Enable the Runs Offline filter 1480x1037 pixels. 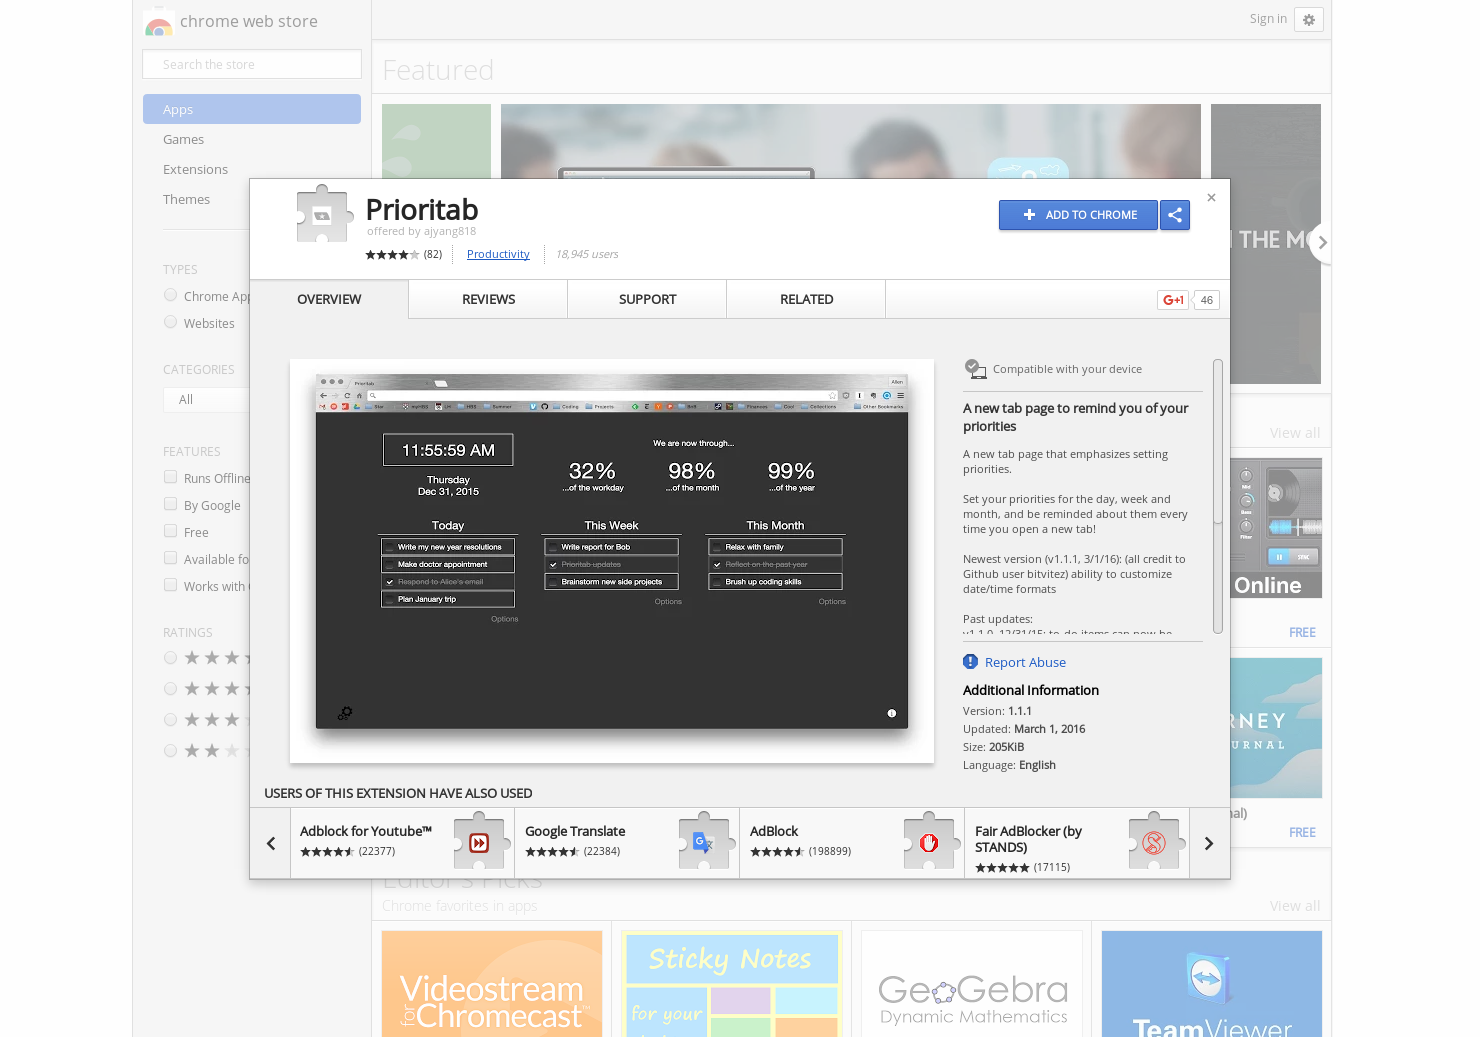click(x=170, y=477)
